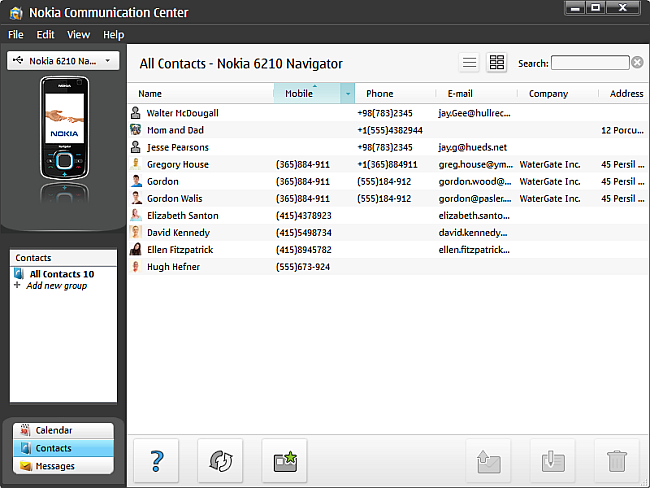Click Mom and Dad contact avatar
Screen dimensions: 650x488
(x=136, y=130)
